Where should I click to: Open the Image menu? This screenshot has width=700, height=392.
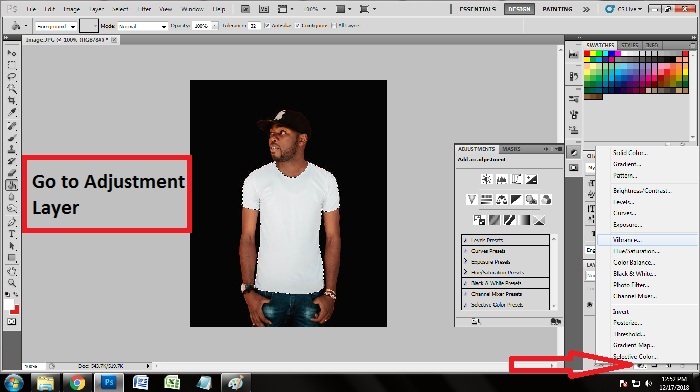tap(71, 9)
